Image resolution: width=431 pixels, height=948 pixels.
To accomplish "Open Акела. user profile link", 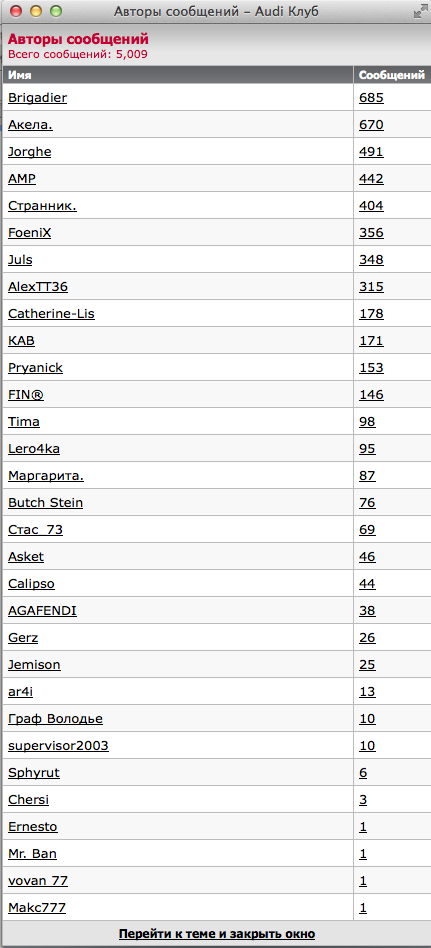I will (x=30, y=125).
